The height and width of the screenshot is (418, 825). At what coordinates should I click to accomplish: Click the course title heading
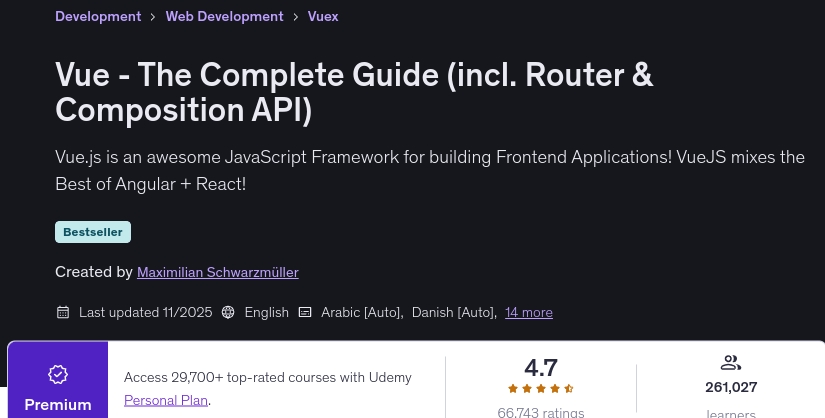(354, 92)
